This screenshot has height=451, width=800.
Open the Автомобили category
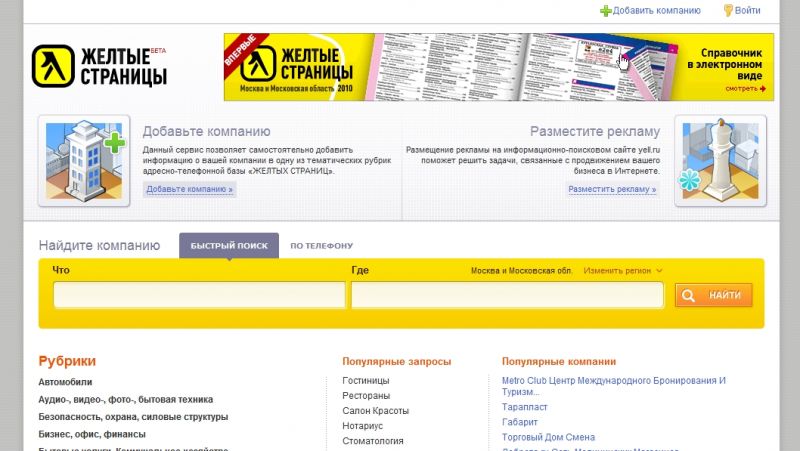(65, 382)
